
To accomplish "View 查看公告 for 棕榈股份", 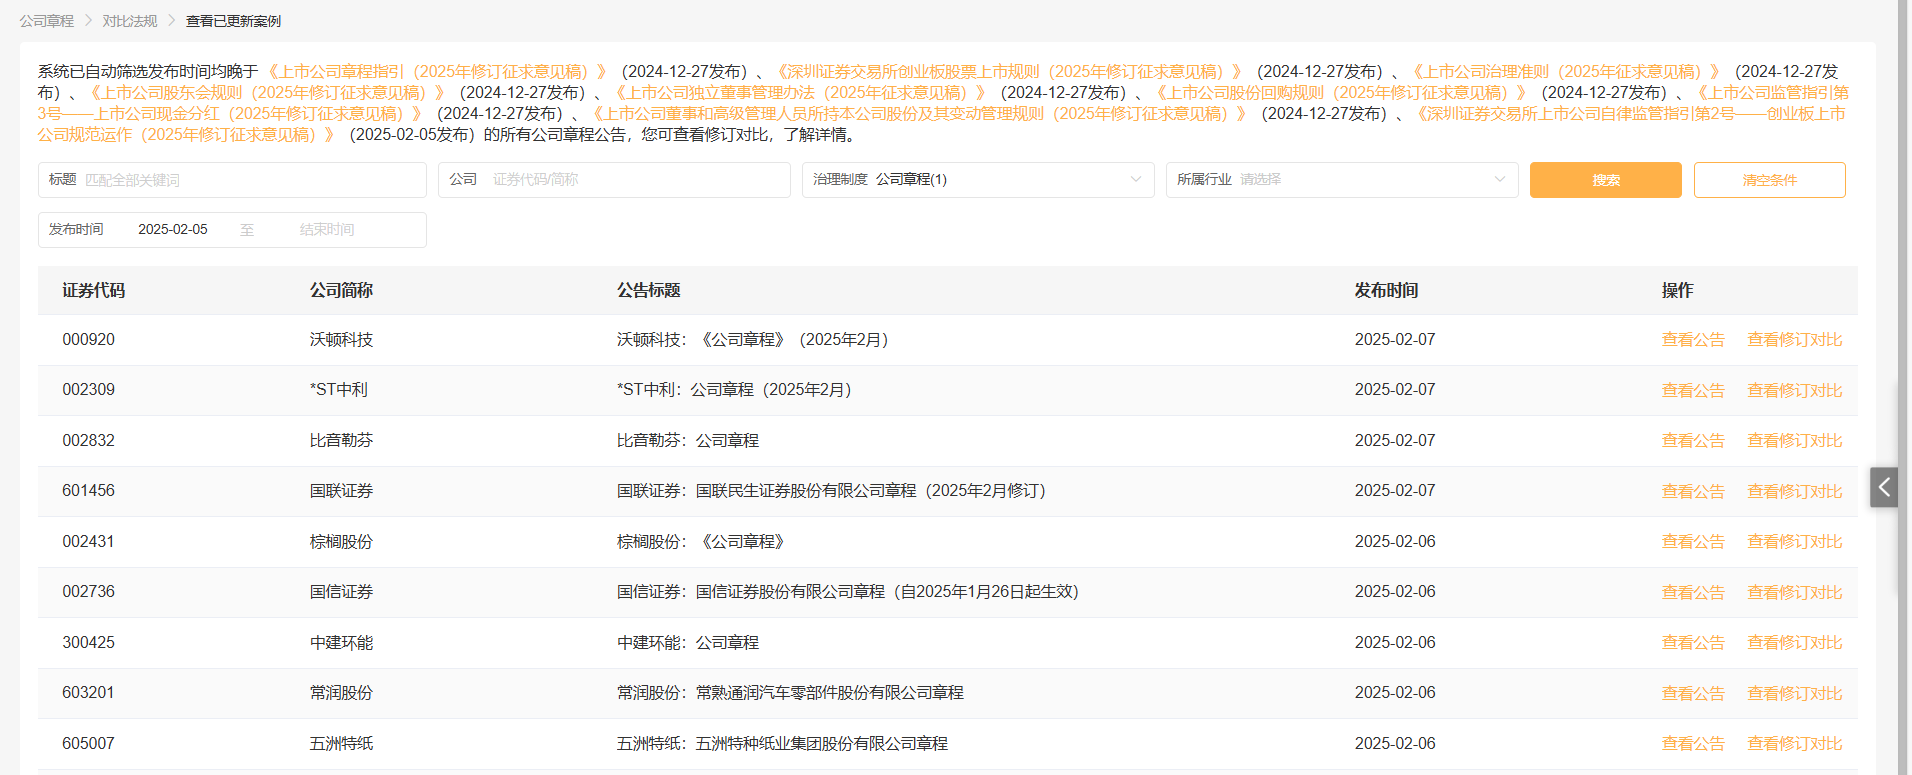I will pos(1693,542).
